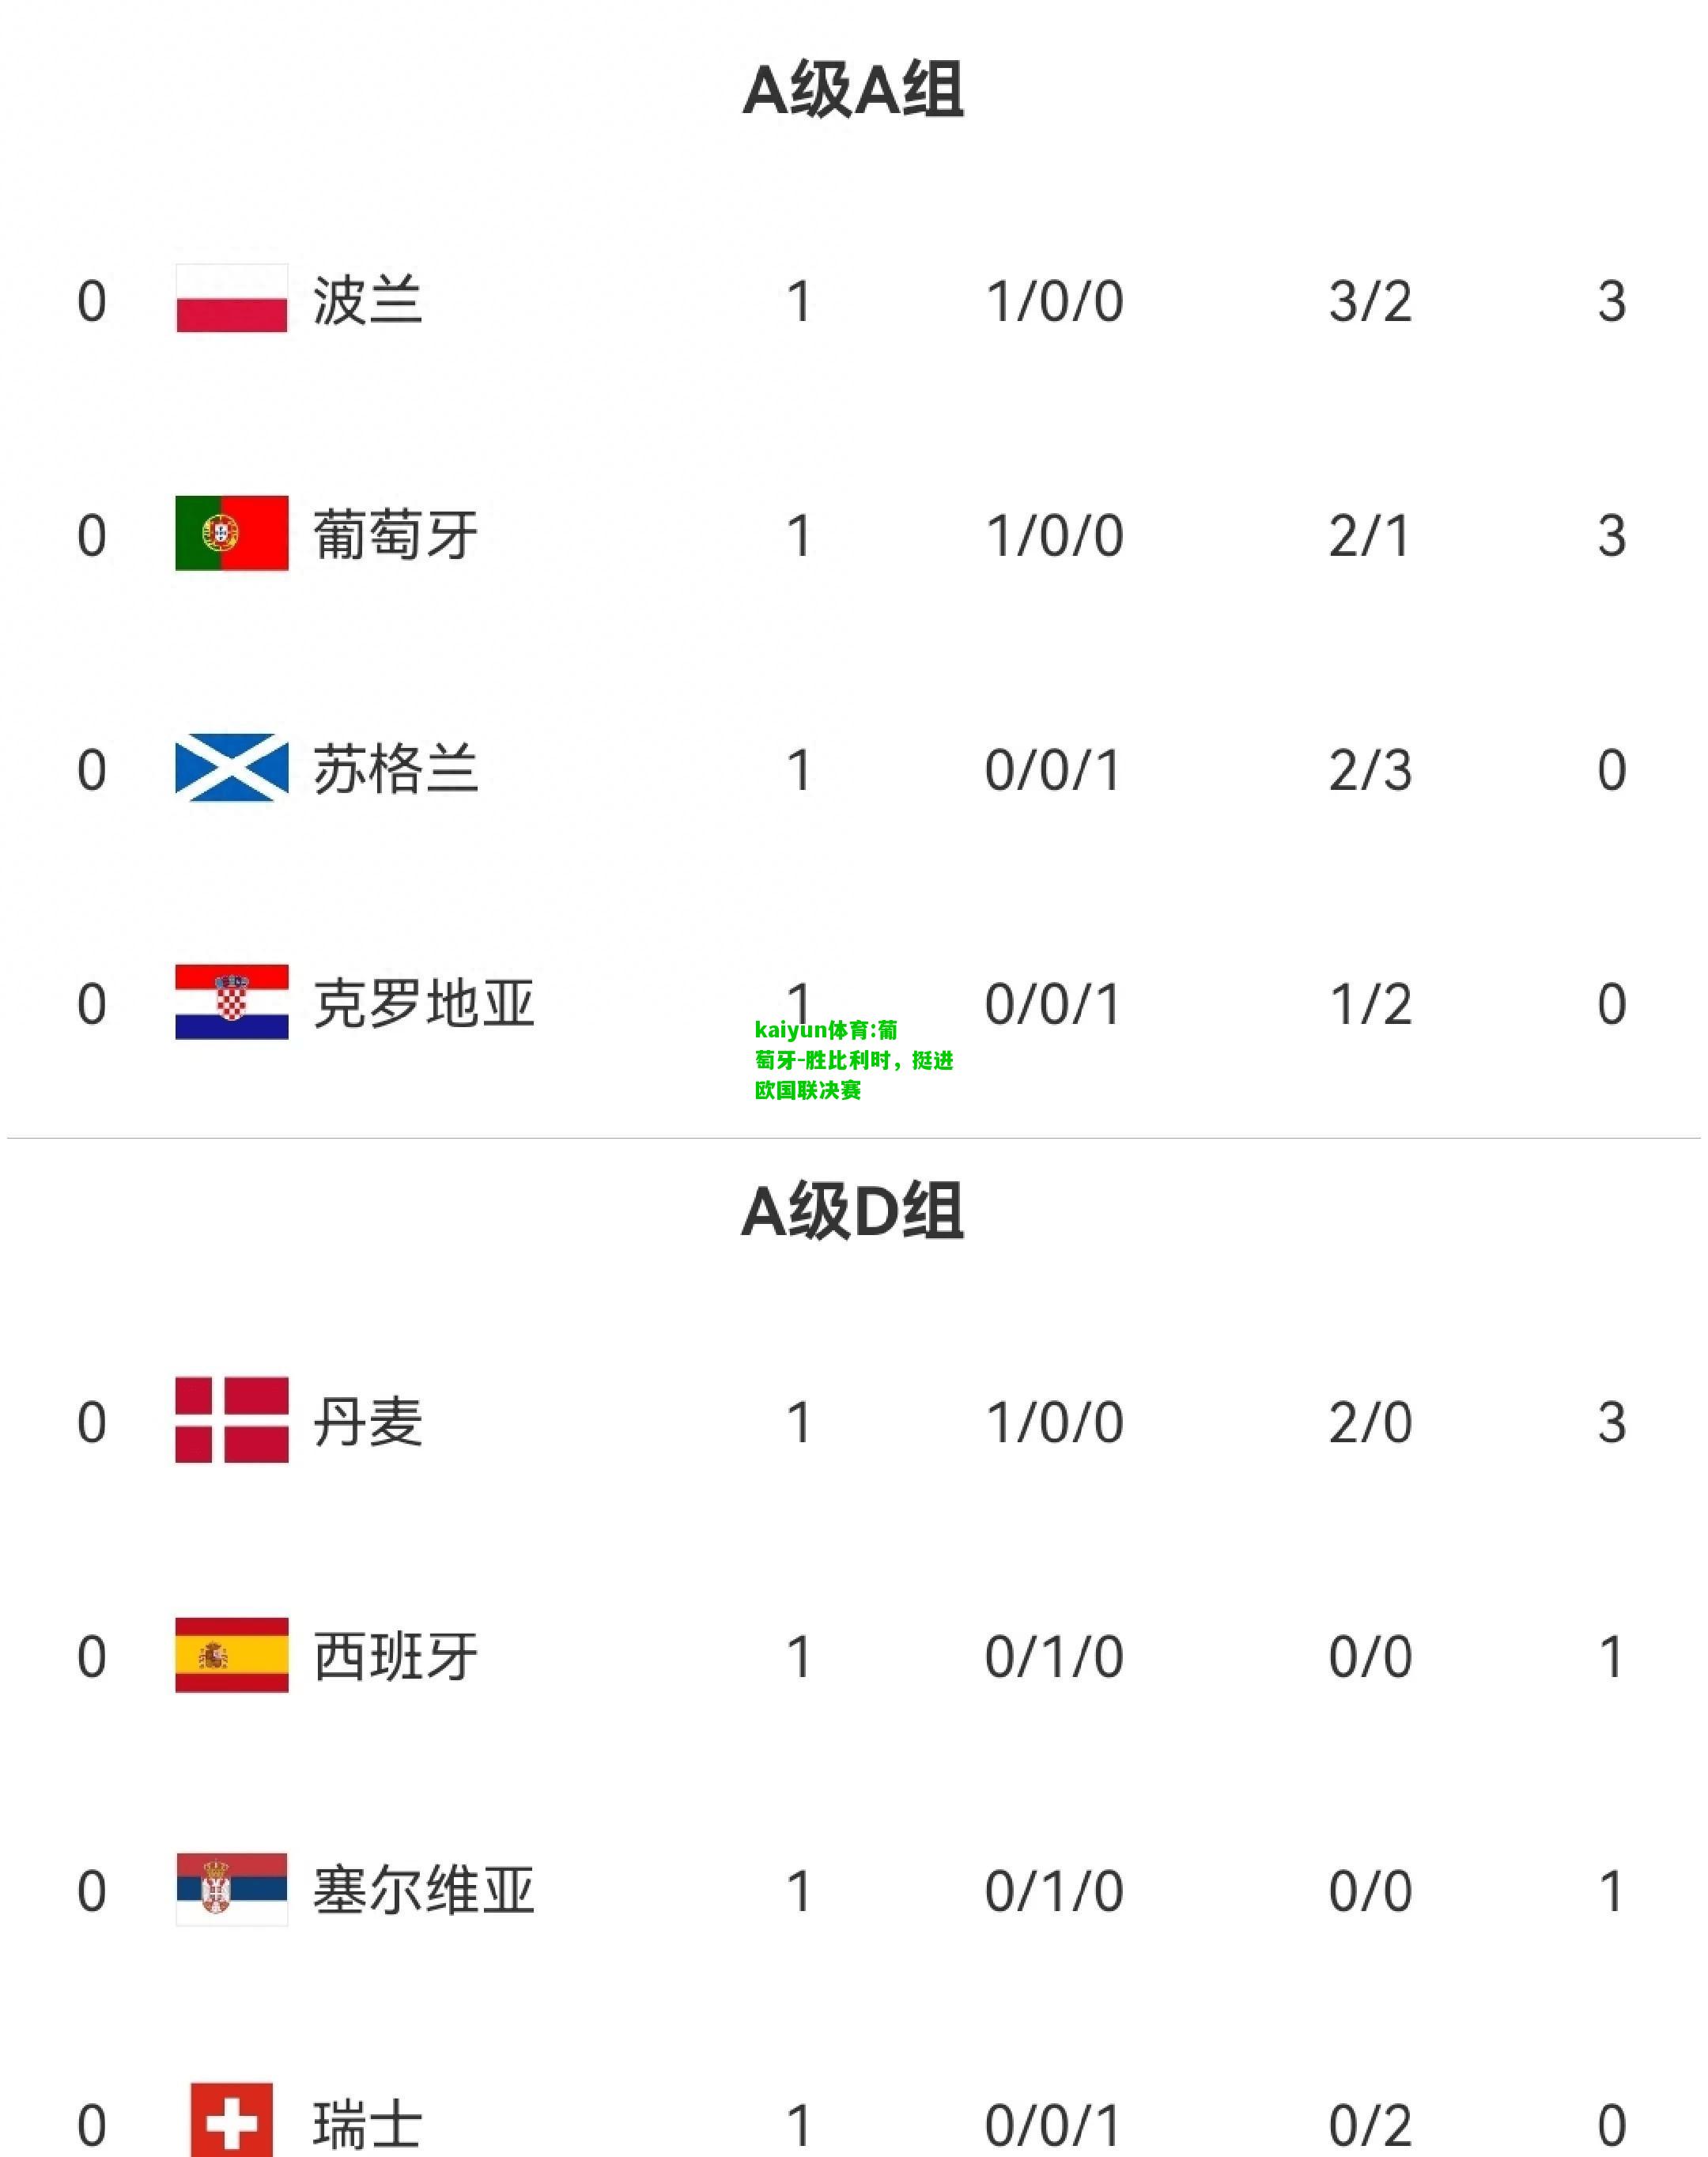
Task: Click the Spain flag icon
Action: [232, 1655]
